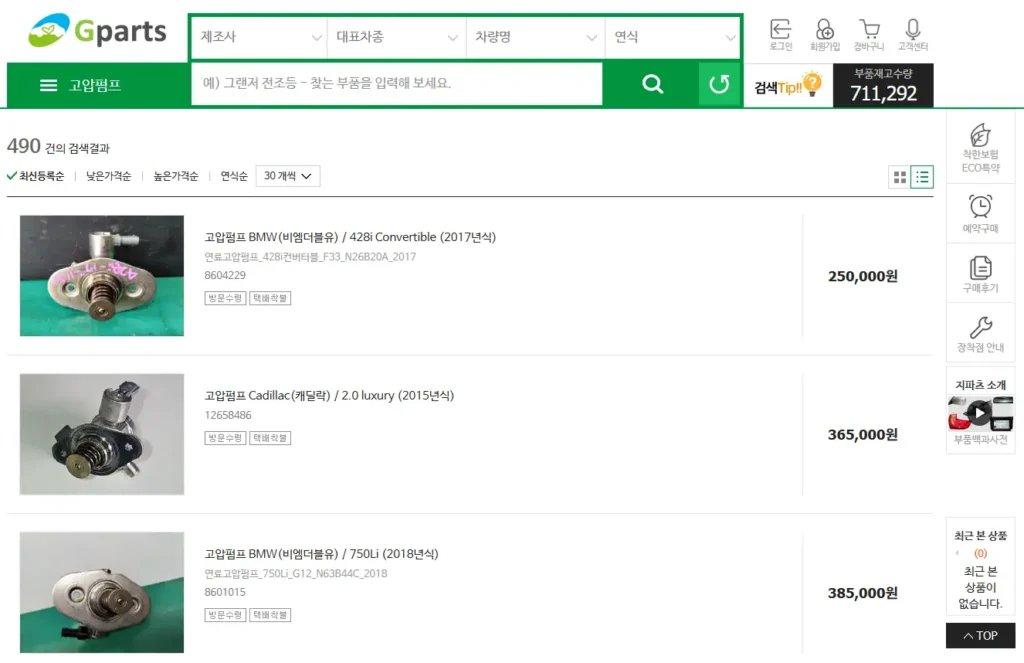This screenshot has height=663, width=1024.
Task: Expand the 차량명 vehicle name dropdown
Action: tap(535, 38)
